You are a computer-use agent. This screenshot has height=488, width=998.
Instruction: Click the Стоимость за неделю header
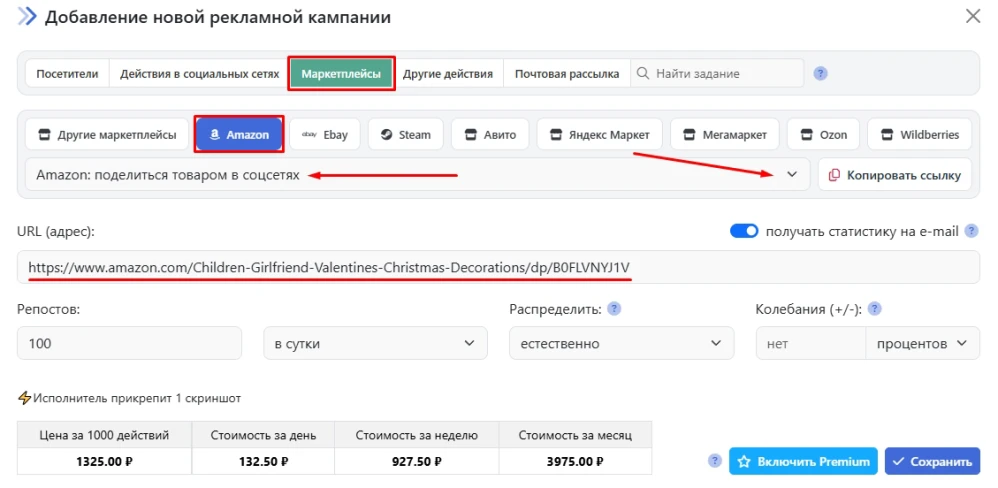[417, 436]
